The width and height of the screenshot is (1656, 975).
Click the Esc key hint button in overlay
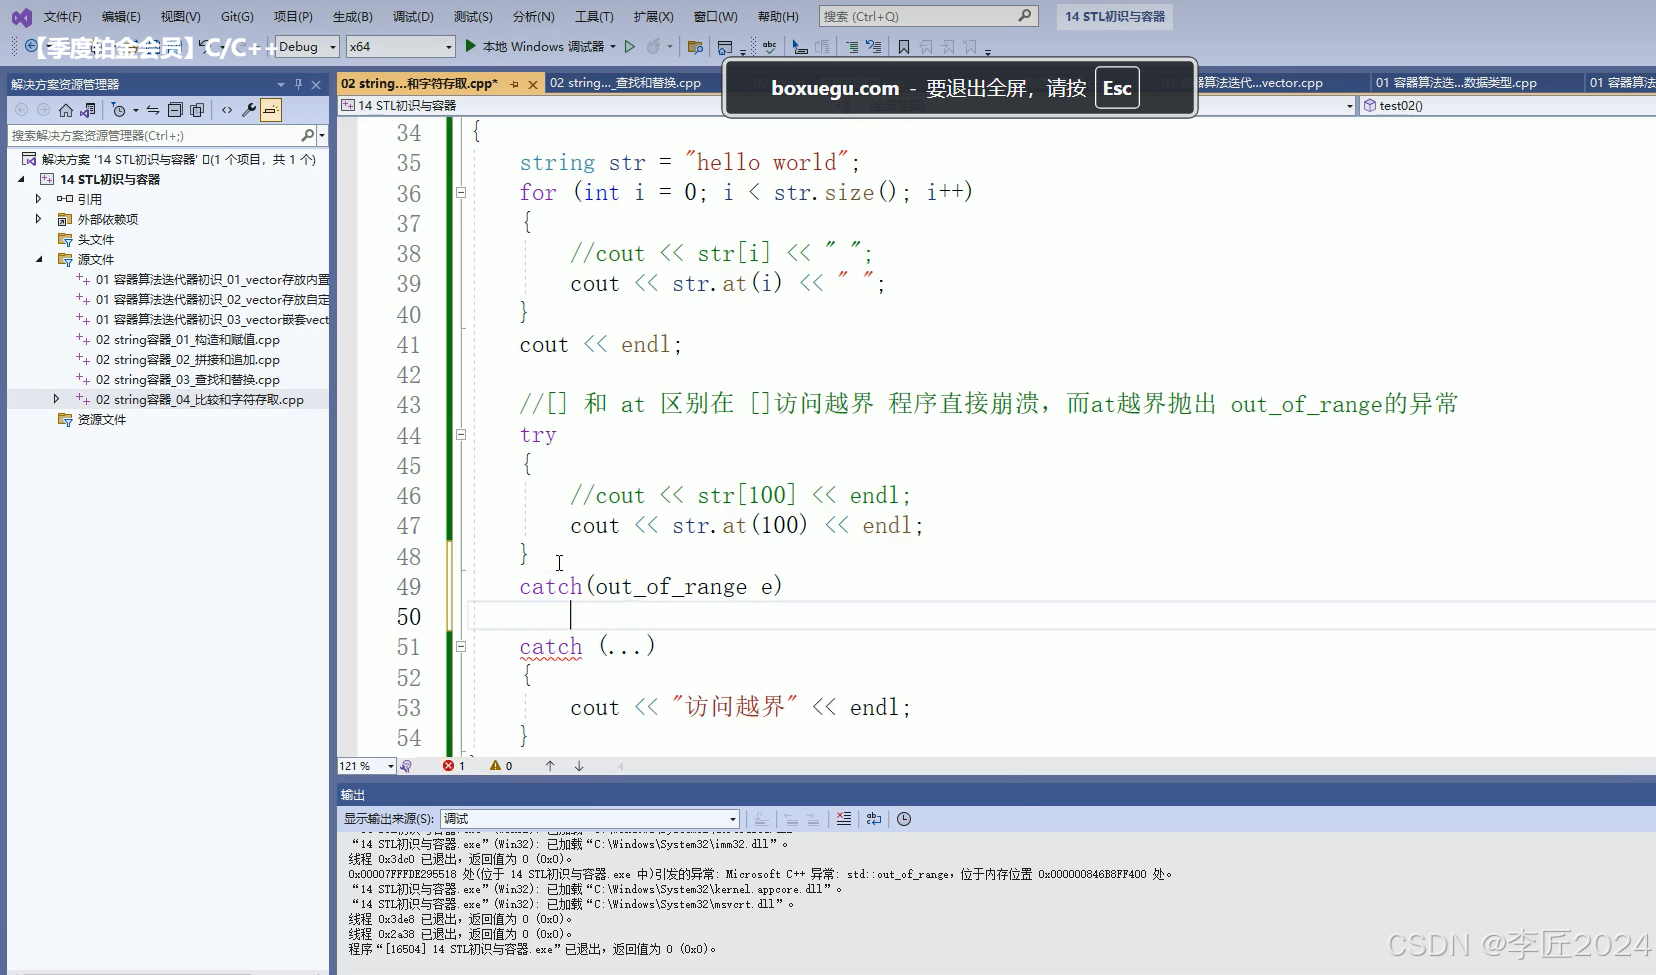click(x=1117, y=88)
